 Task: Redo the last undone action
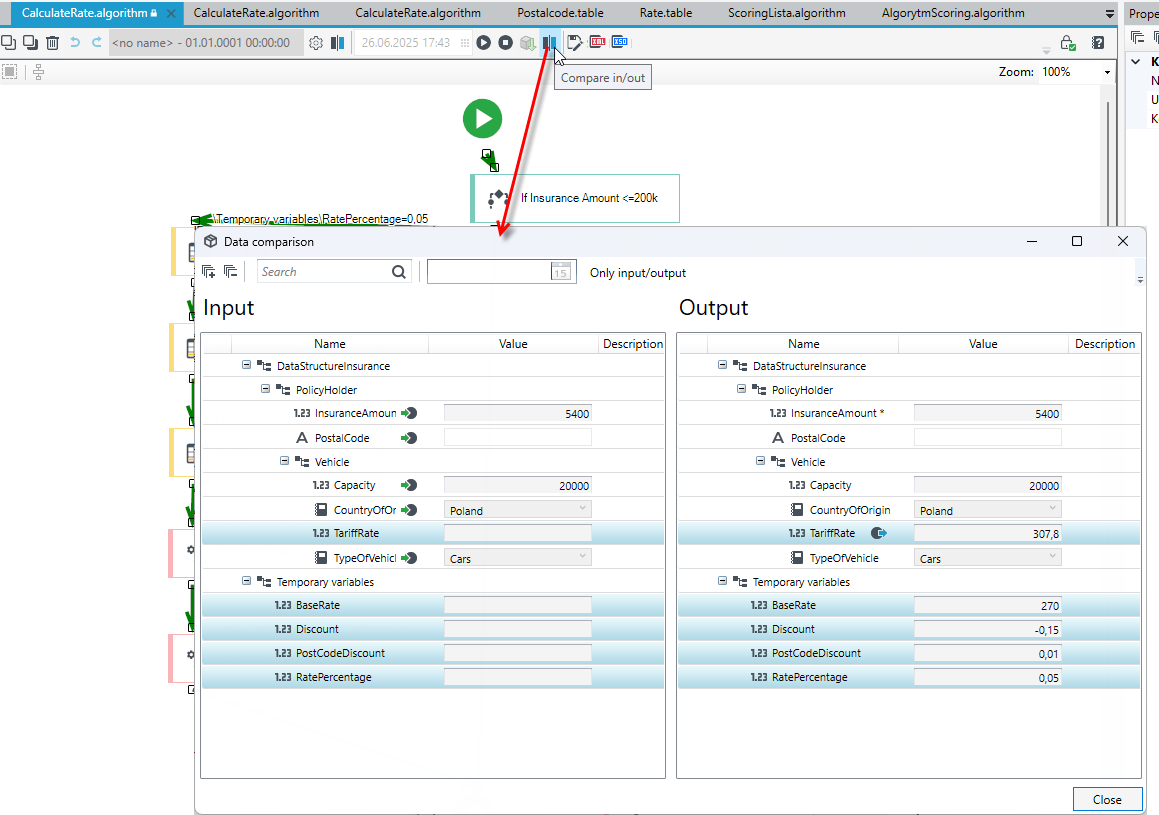[97, 43]
